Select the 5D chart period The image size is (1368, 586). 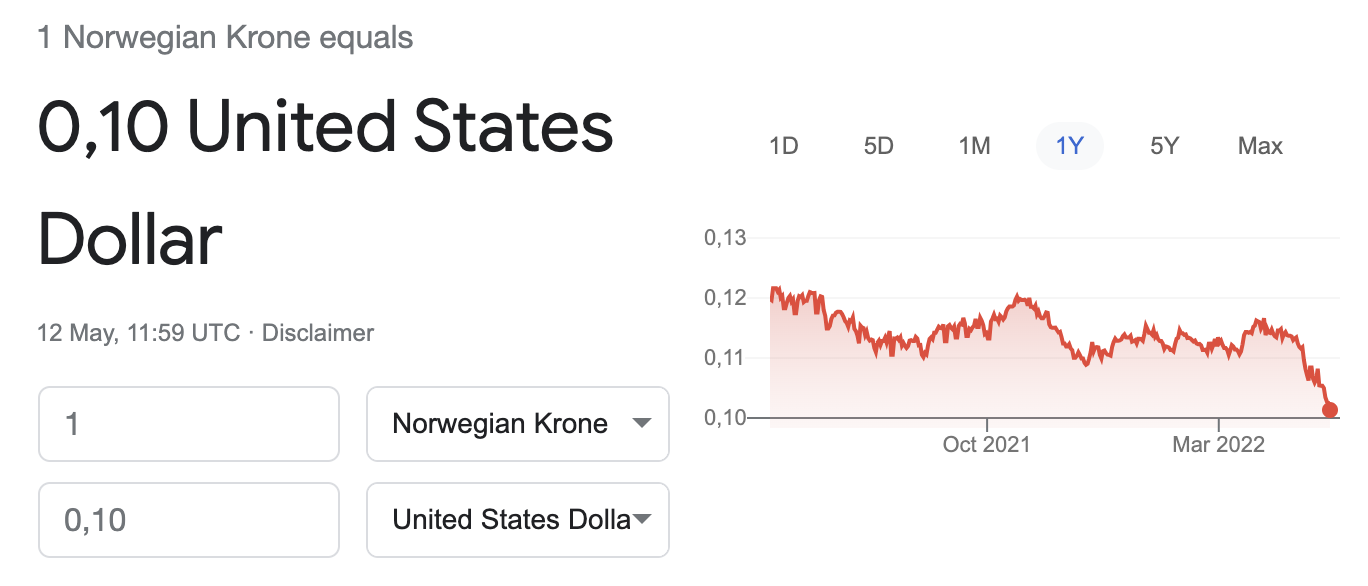point(878,146)
